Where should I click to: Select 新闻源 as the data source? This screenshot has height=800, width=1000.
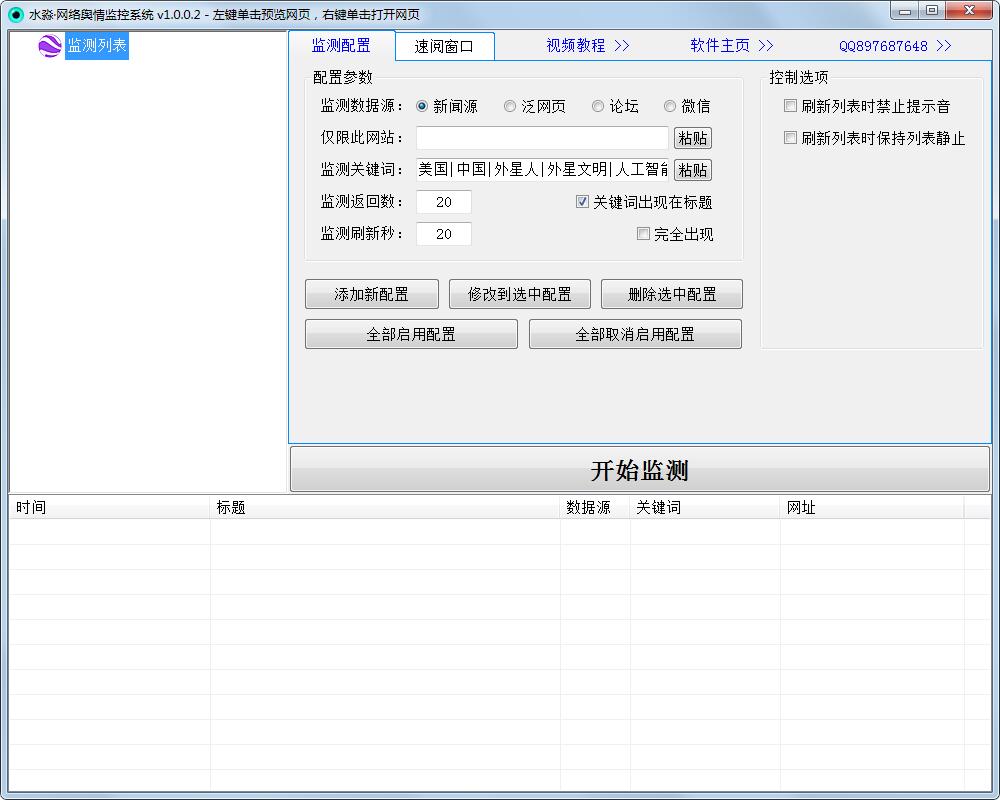point(421,106)
